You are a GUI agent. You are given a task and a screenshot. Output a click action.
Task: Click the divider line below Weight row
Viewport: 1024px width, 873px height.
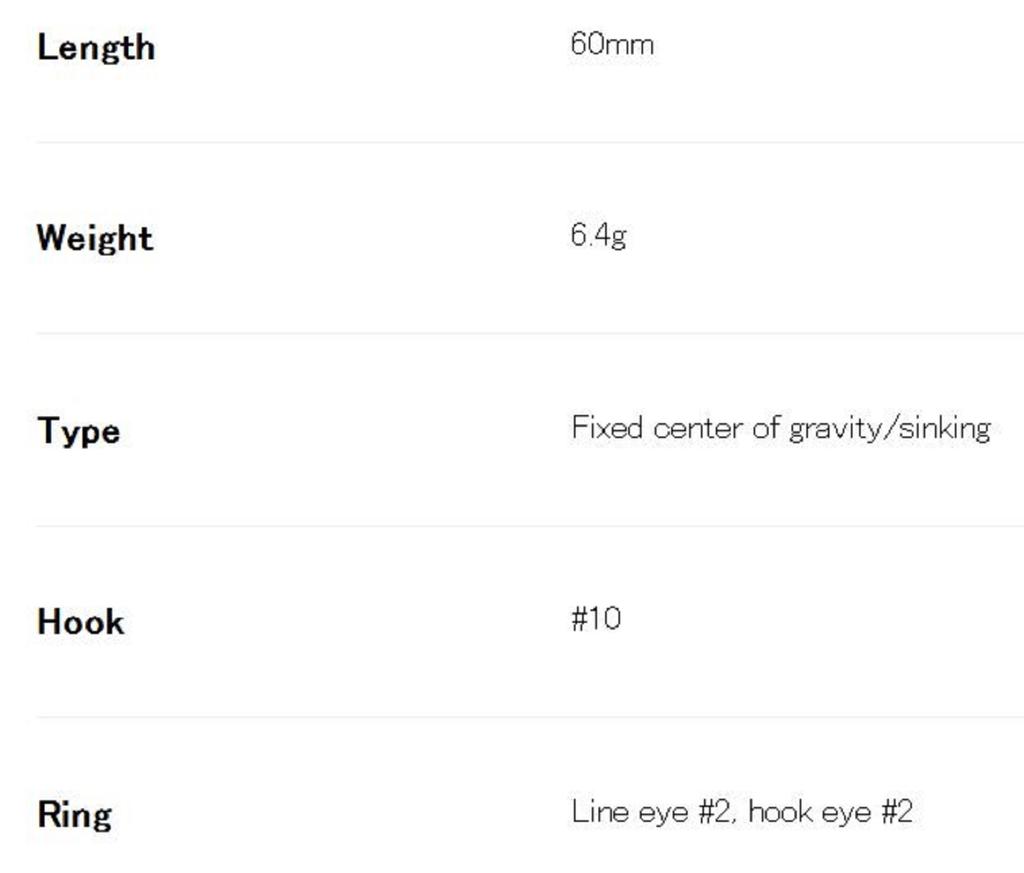coord(530,333)
